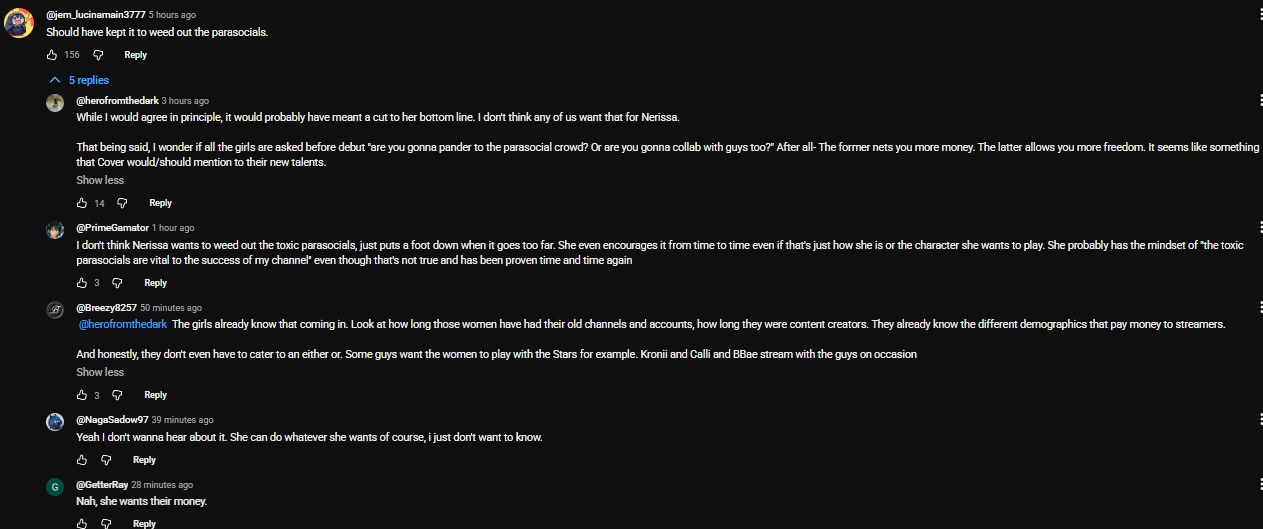Screen dimensions: 1263x529
Task: Dislike the reply from @PrimeGamator
Action: pyautogui.click(x=118, y=283)
